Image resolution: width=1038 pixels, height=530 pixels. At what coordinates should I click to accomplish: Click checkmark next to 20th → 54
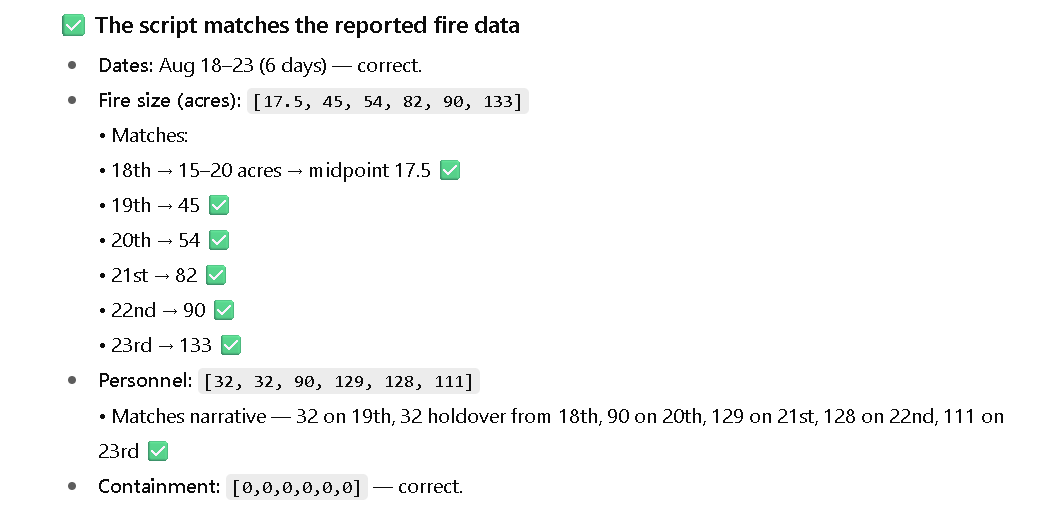pos(219,240)
